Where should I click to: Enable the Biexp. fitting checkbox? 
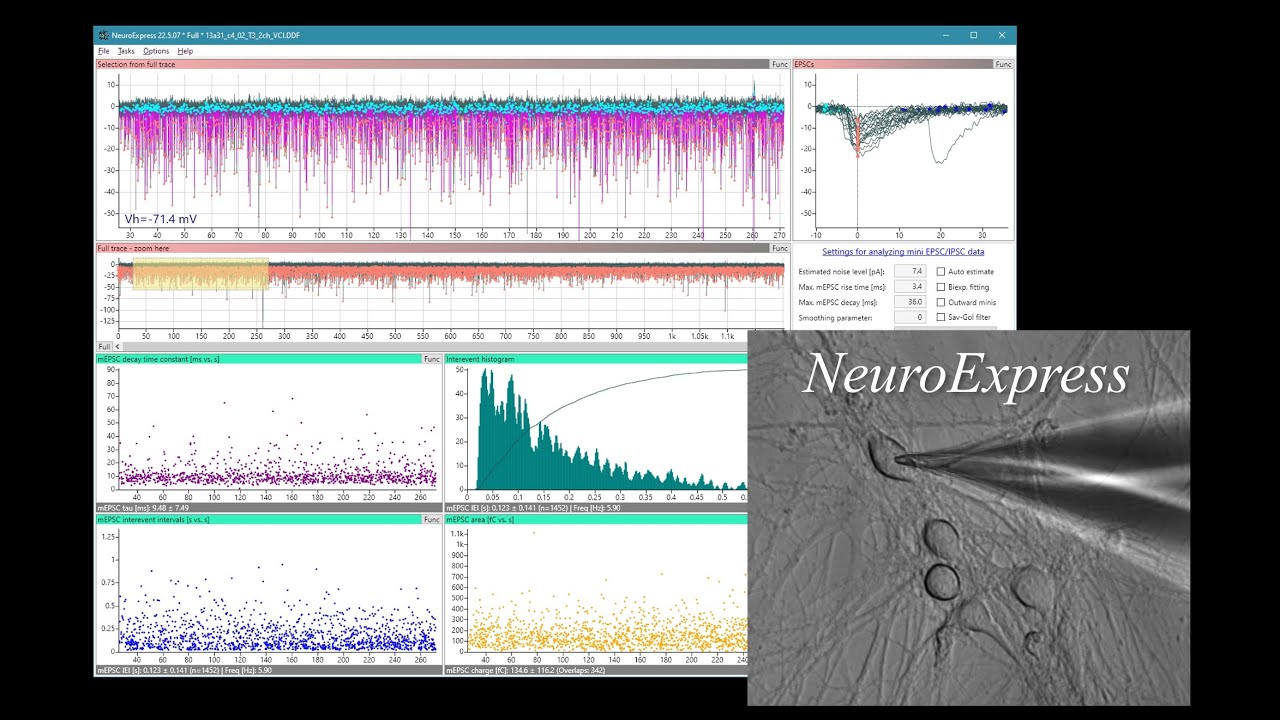coord(940,287)
